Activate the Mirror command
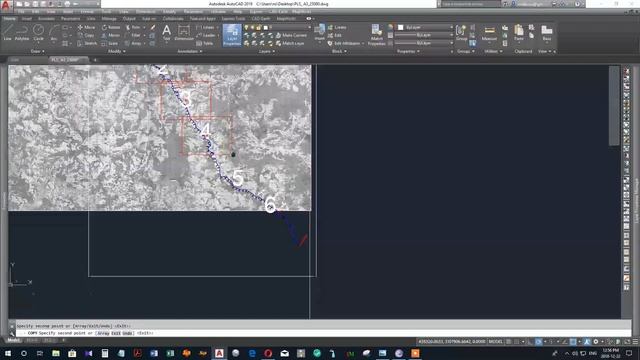640x360 pixels. (111, 36)
